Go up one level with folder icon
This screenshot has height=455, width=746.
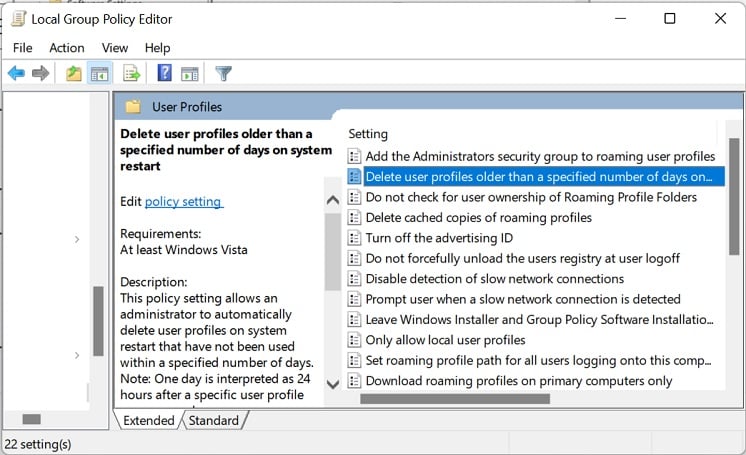tap(73, 73)
